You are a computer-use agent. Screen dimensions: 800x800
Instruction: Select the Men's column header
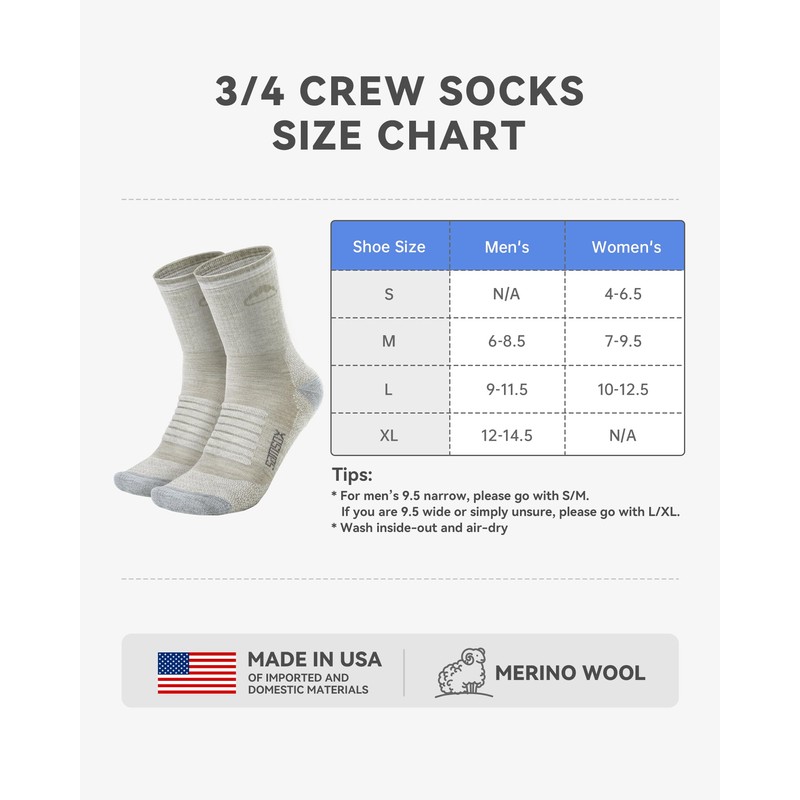point(507,246)
